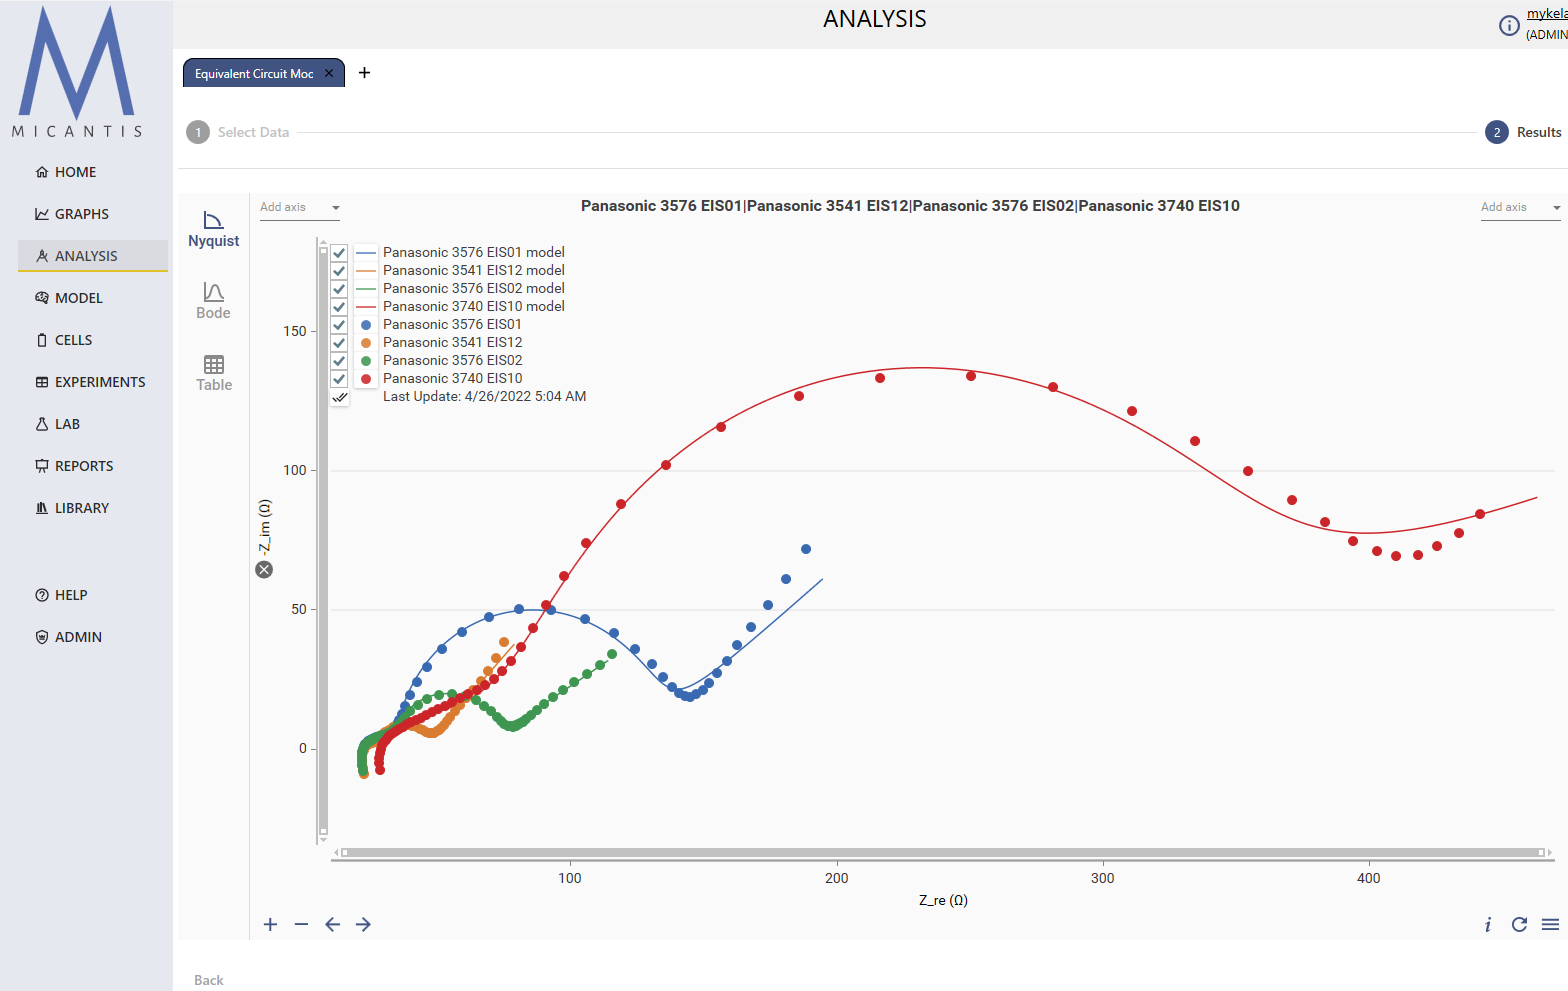This screenshot has width=1568, height=991.
Task: Toggle Panasonic 3541 EIS12 data checkbox
Action: pos(339,343)
